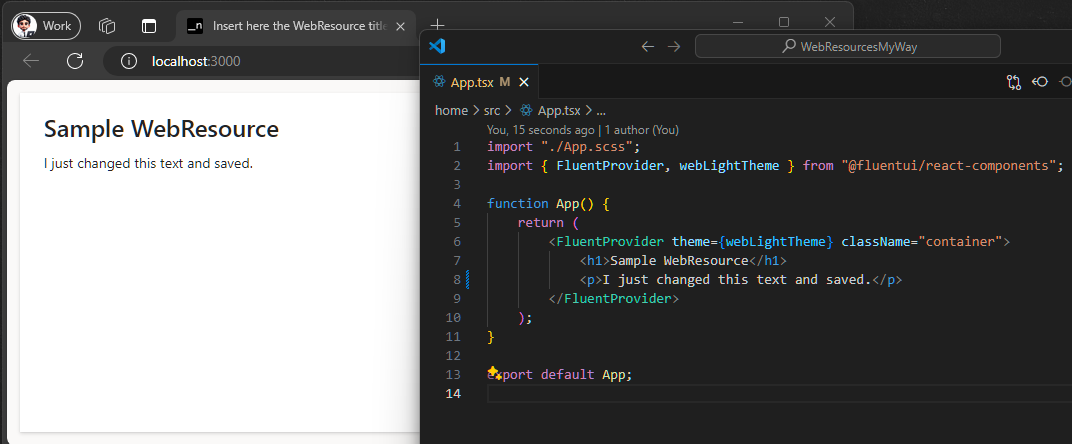
Task: Select the App.tsx editor tab
Action: click(472, 82)
